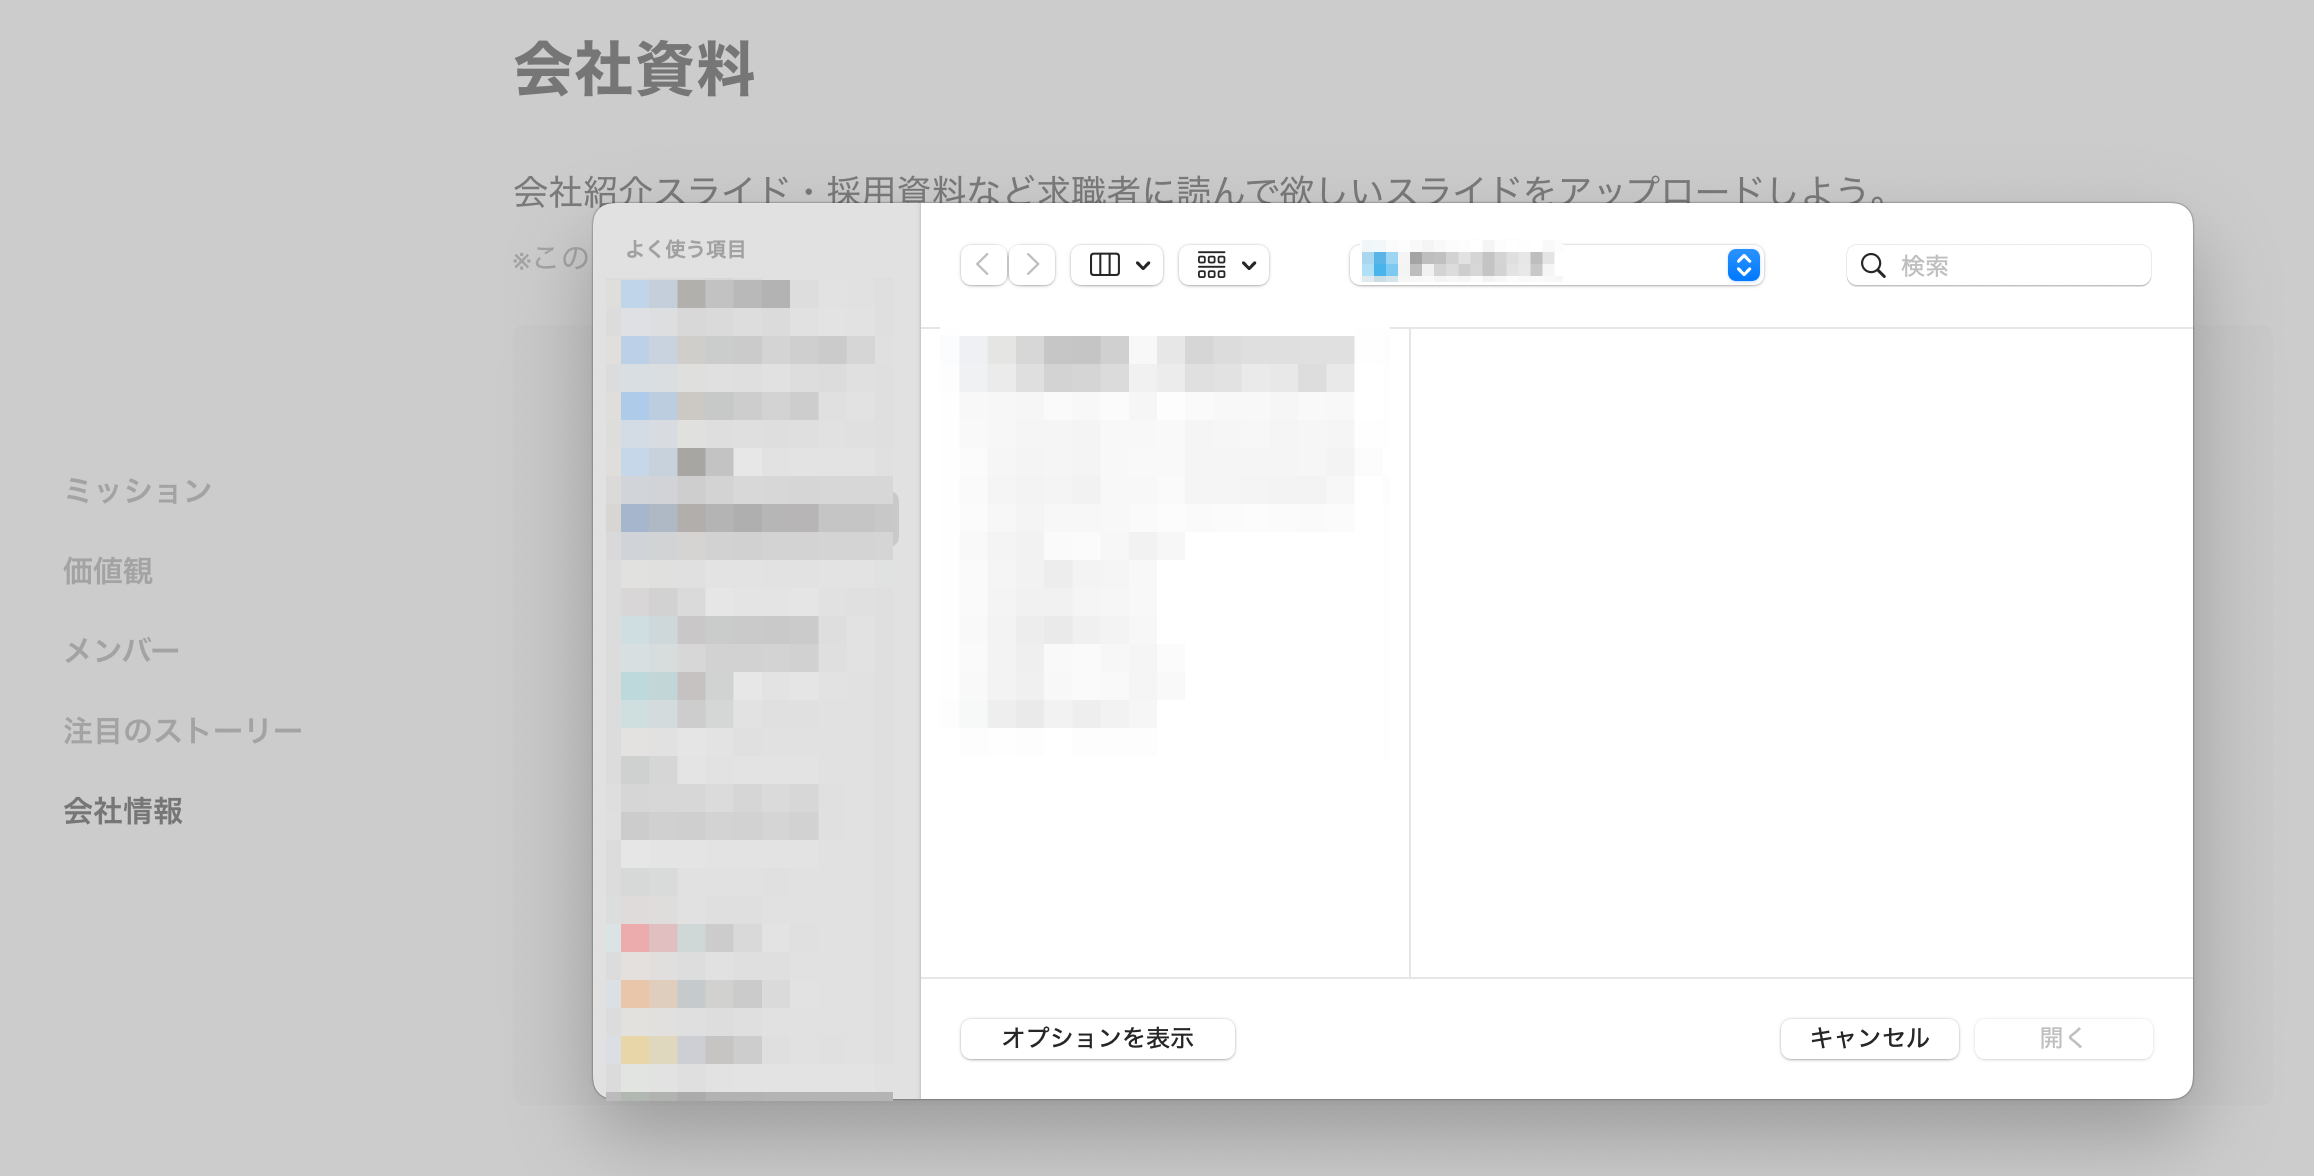2314x1176 pixels.
Task: Click the 会社資料 page heading
Action: (634, 70)
